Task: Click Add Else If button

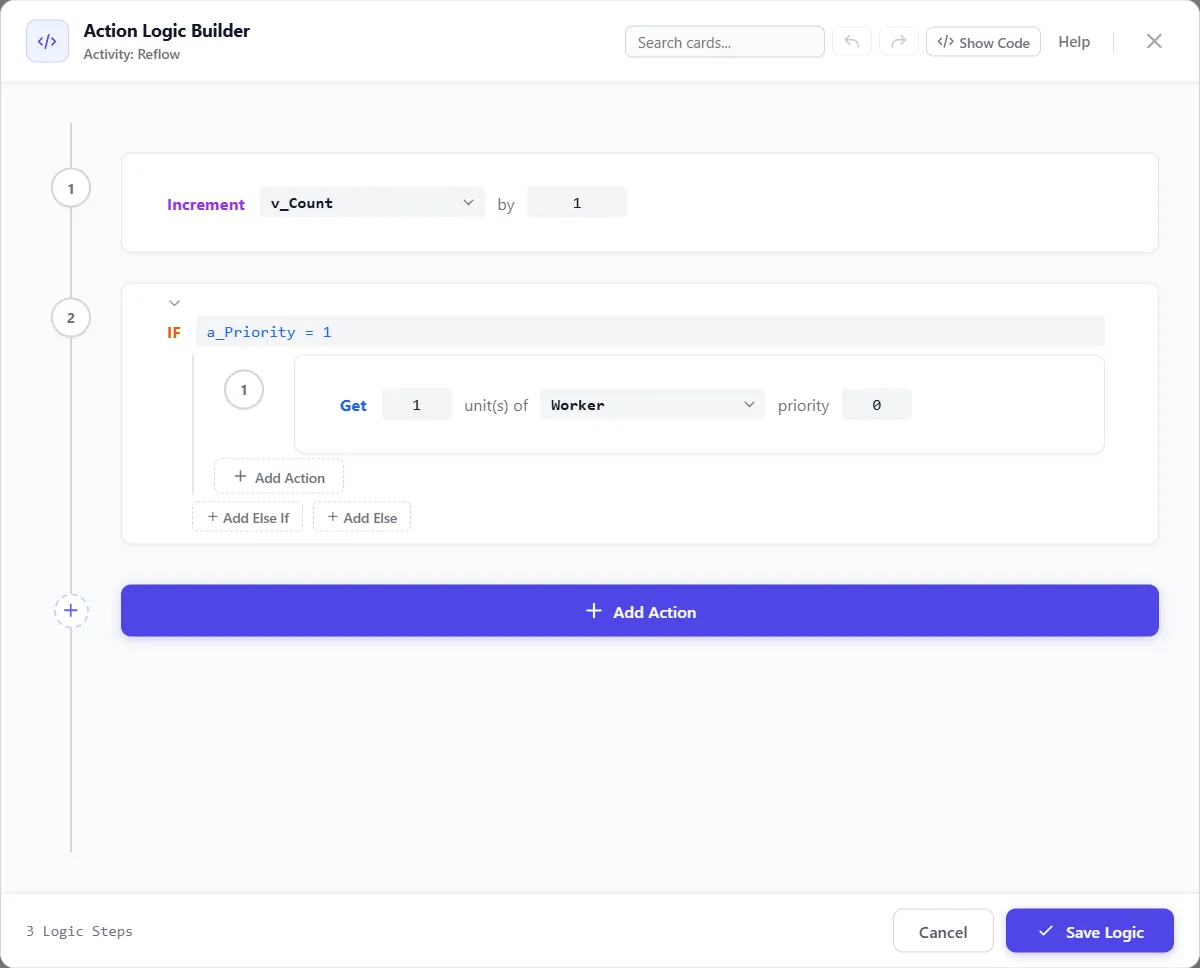Action: pos(248,517)
